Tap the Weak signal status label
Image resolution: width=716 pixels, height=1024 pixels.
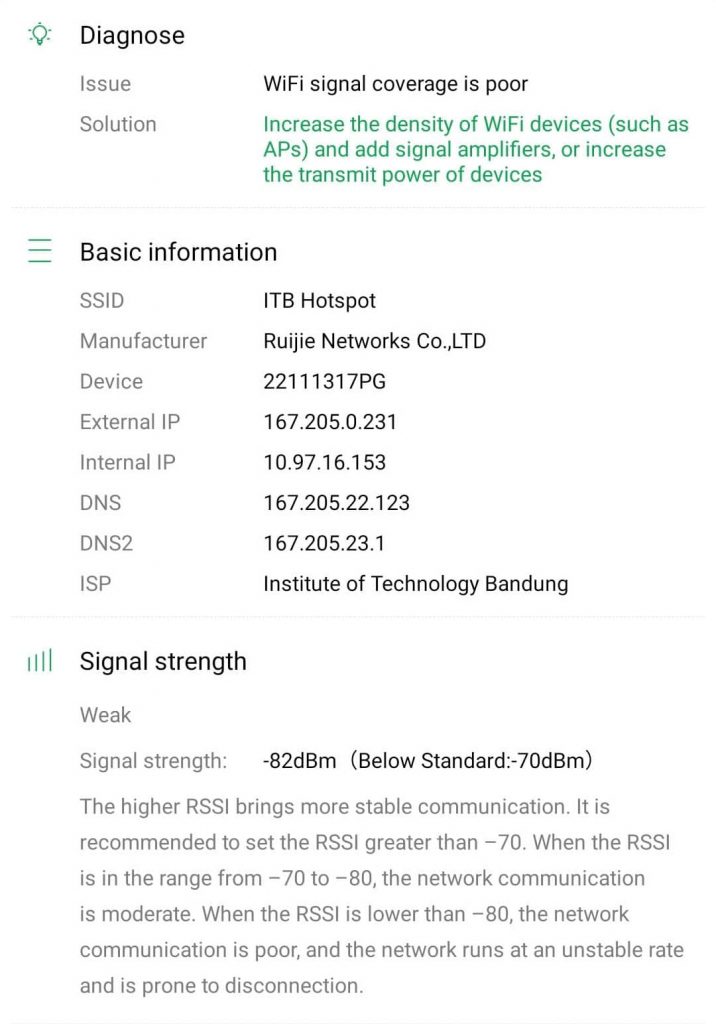(x=105, y=715)
